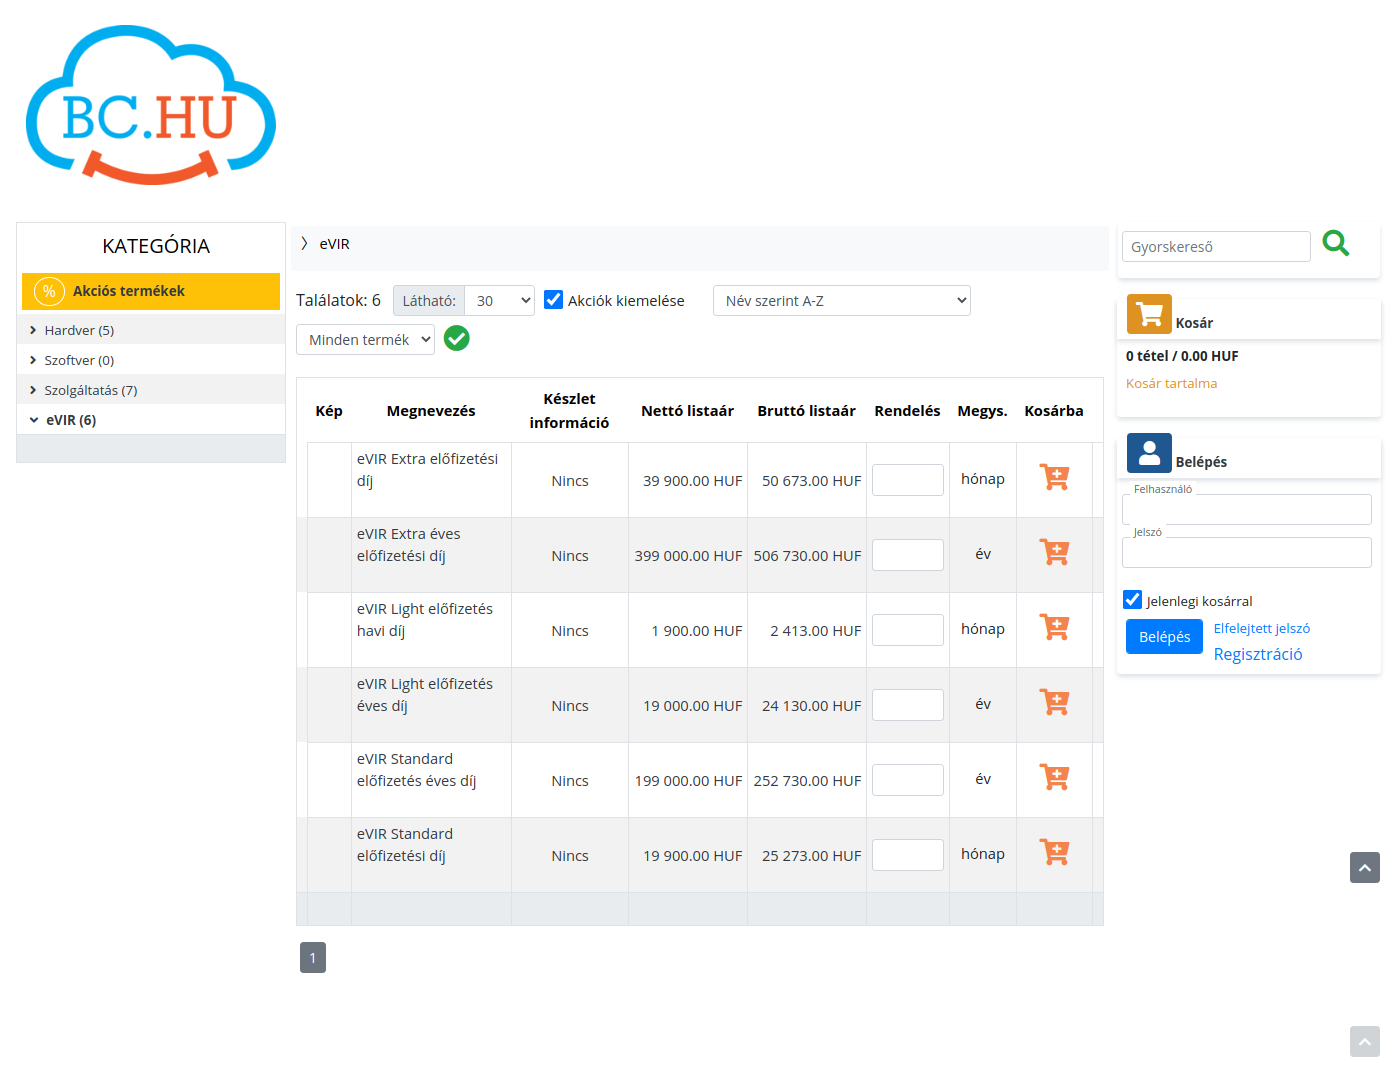This screenshot has height=1077, width=1400.
Task: Focus the Gyorskereső search field
Action: (x=1216, y=247)
